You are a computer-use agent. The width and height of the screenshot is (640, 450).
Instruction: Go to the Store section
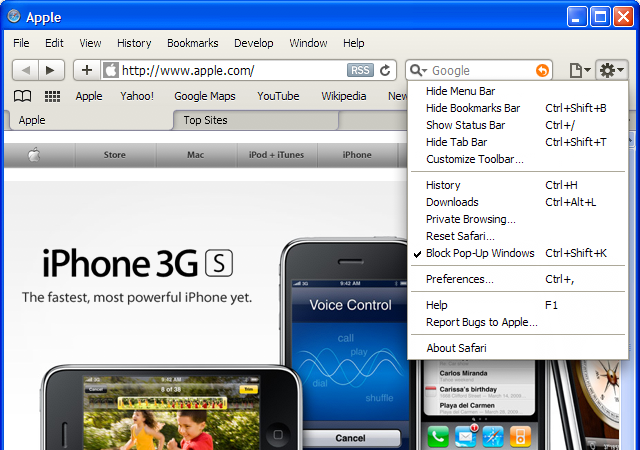point(115,155)
